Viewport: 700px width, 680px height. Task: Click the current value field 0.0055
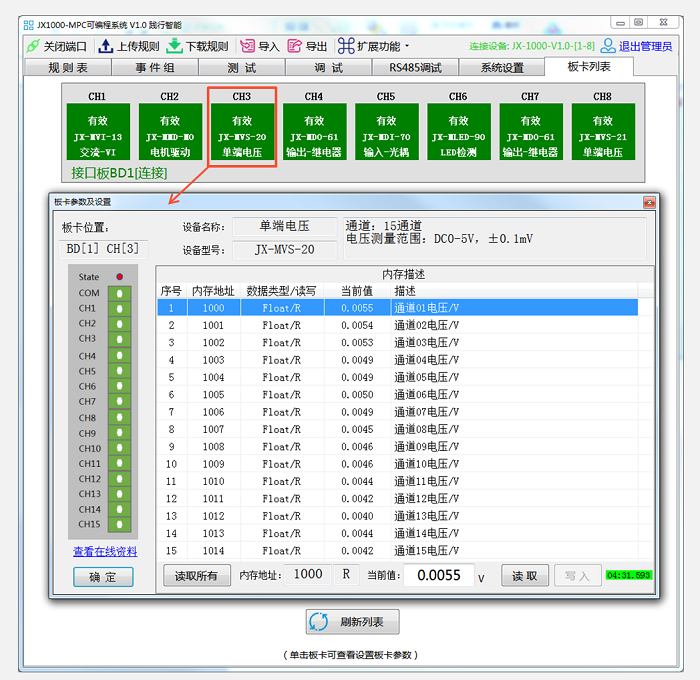439,575
